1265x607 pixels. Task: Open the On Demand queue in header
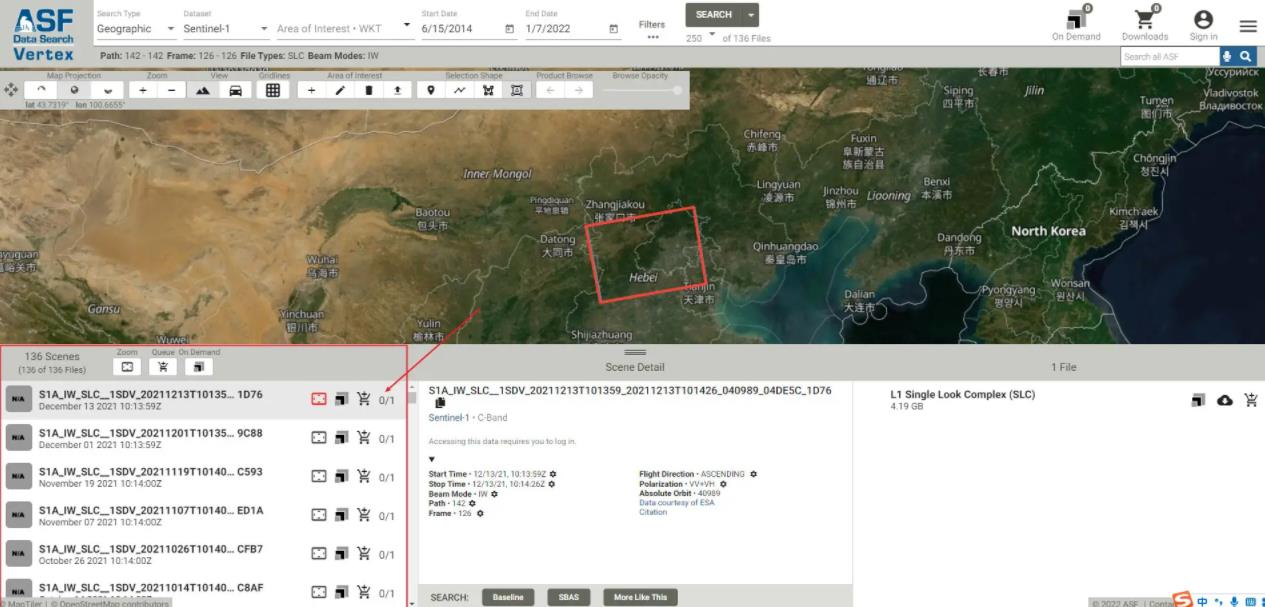tap(1075, 20)
